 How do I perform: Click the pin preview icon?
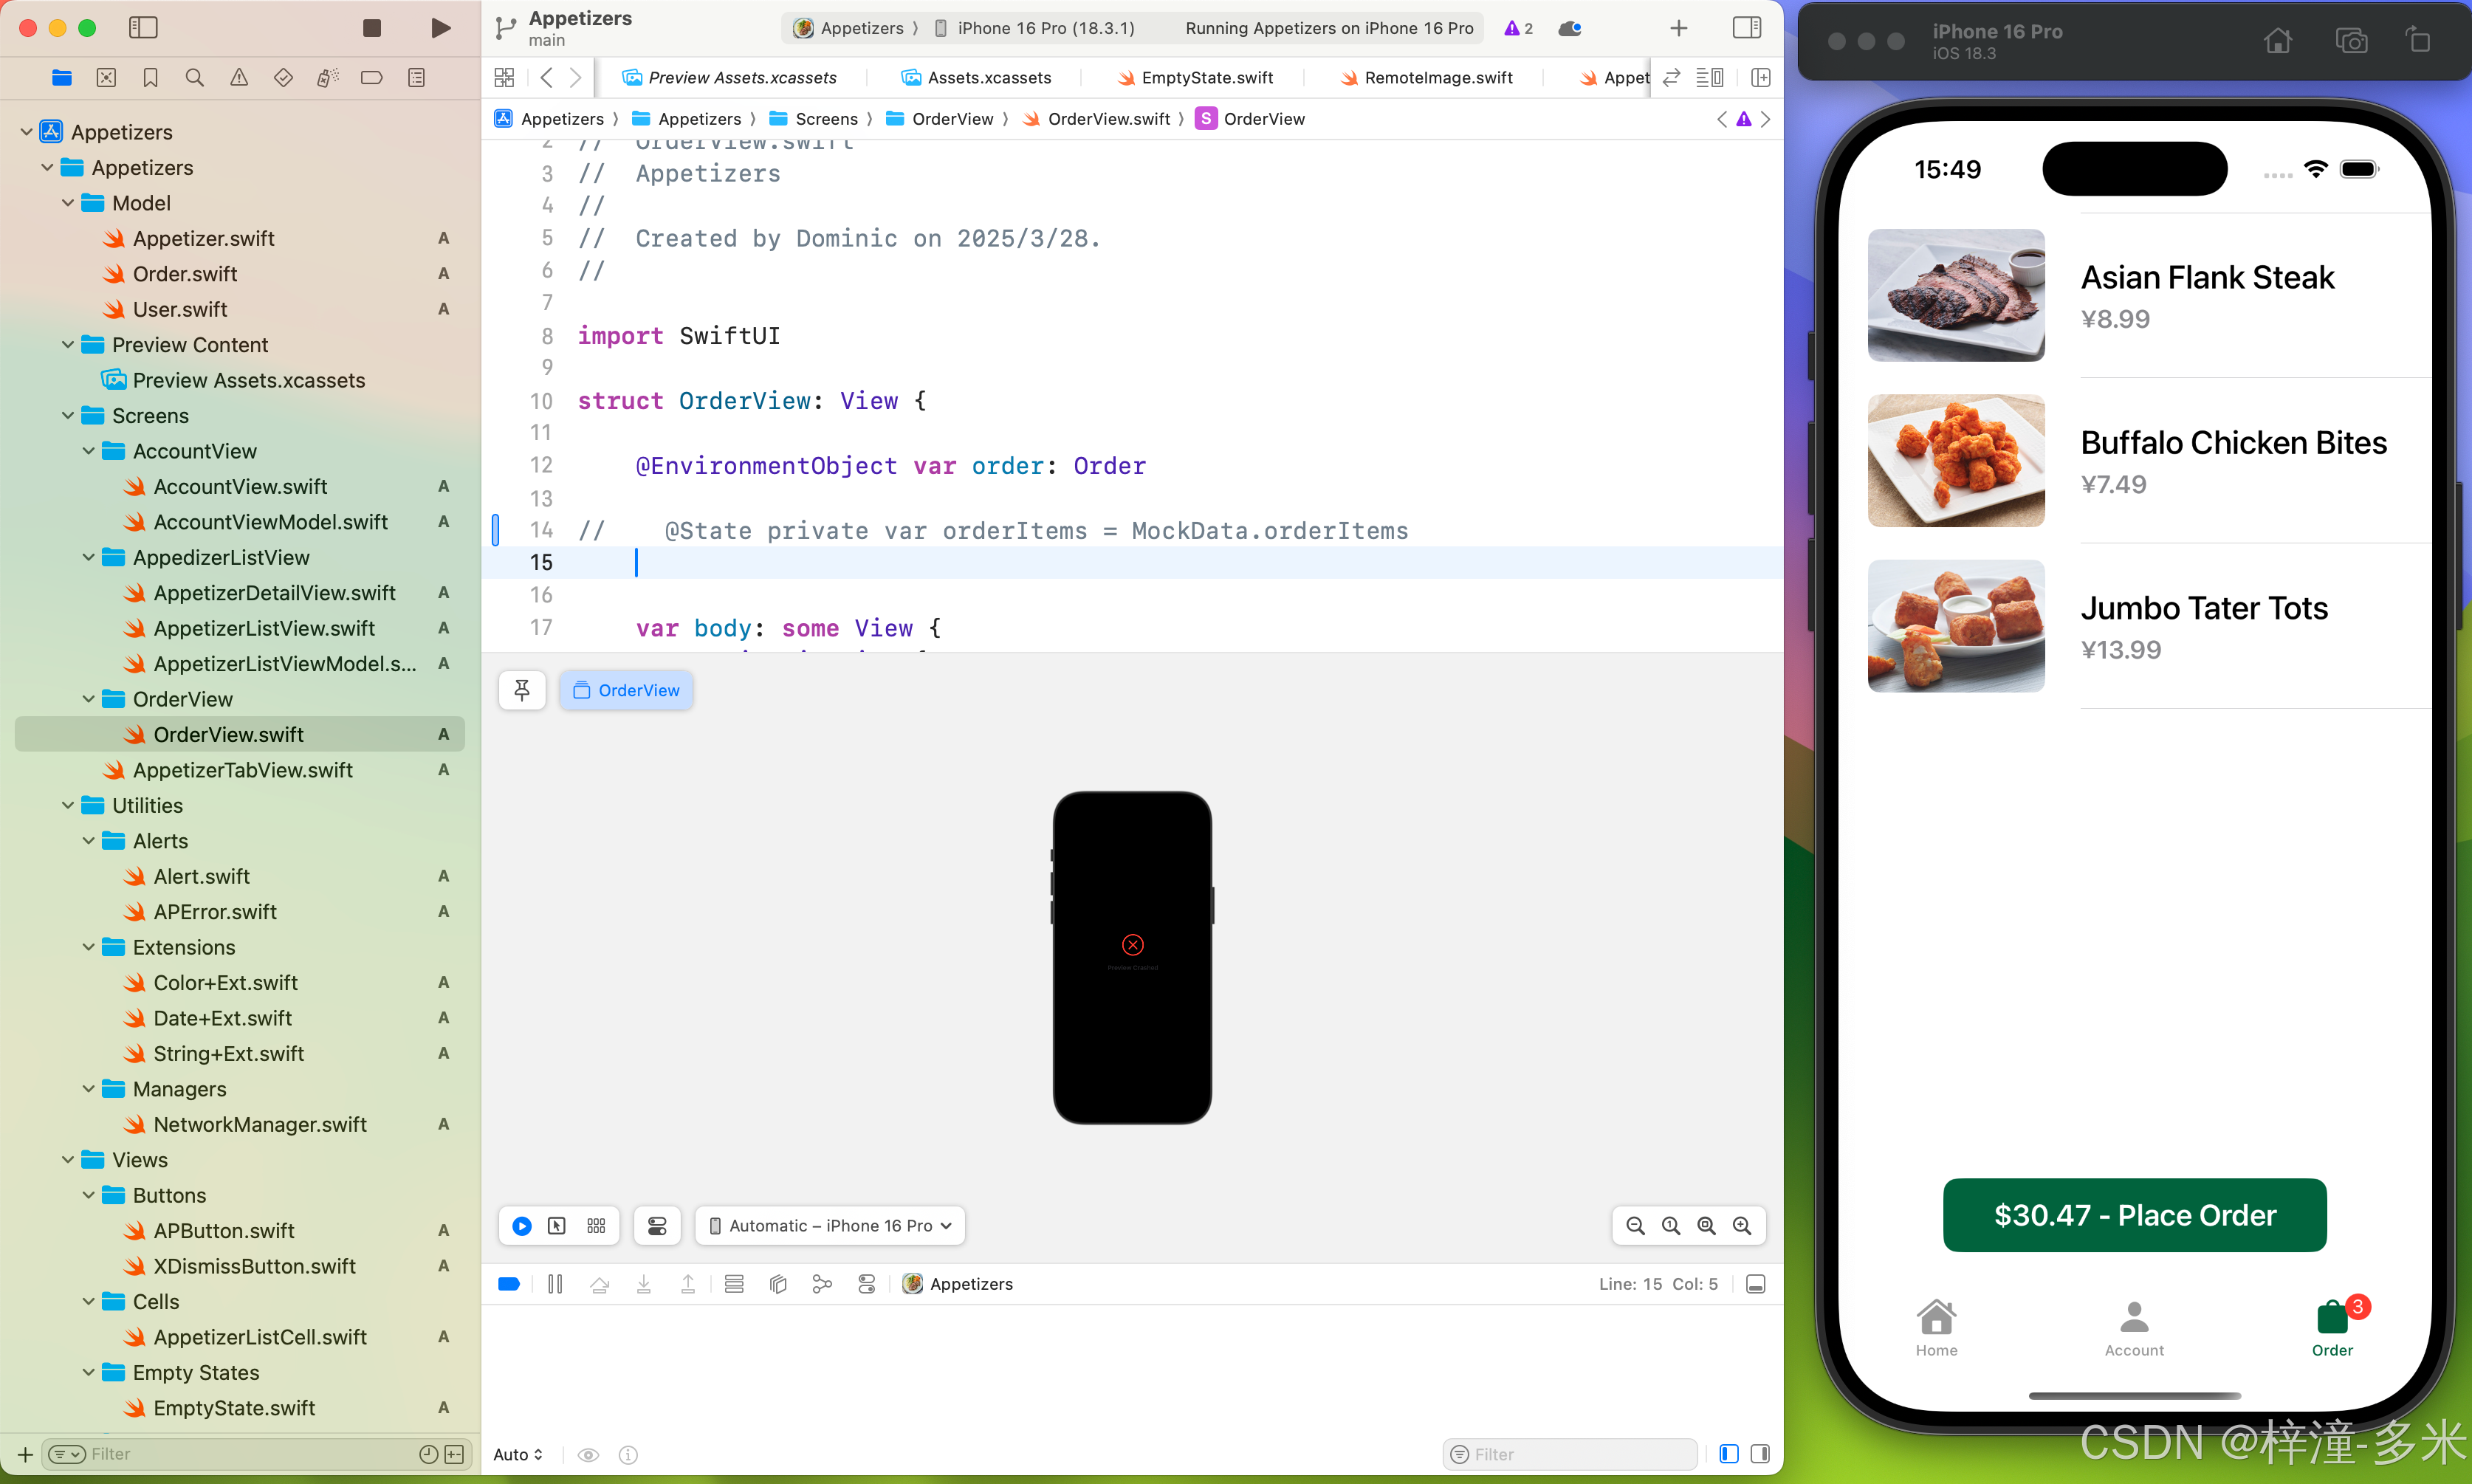pyautogui.click(x=522, y=690)
